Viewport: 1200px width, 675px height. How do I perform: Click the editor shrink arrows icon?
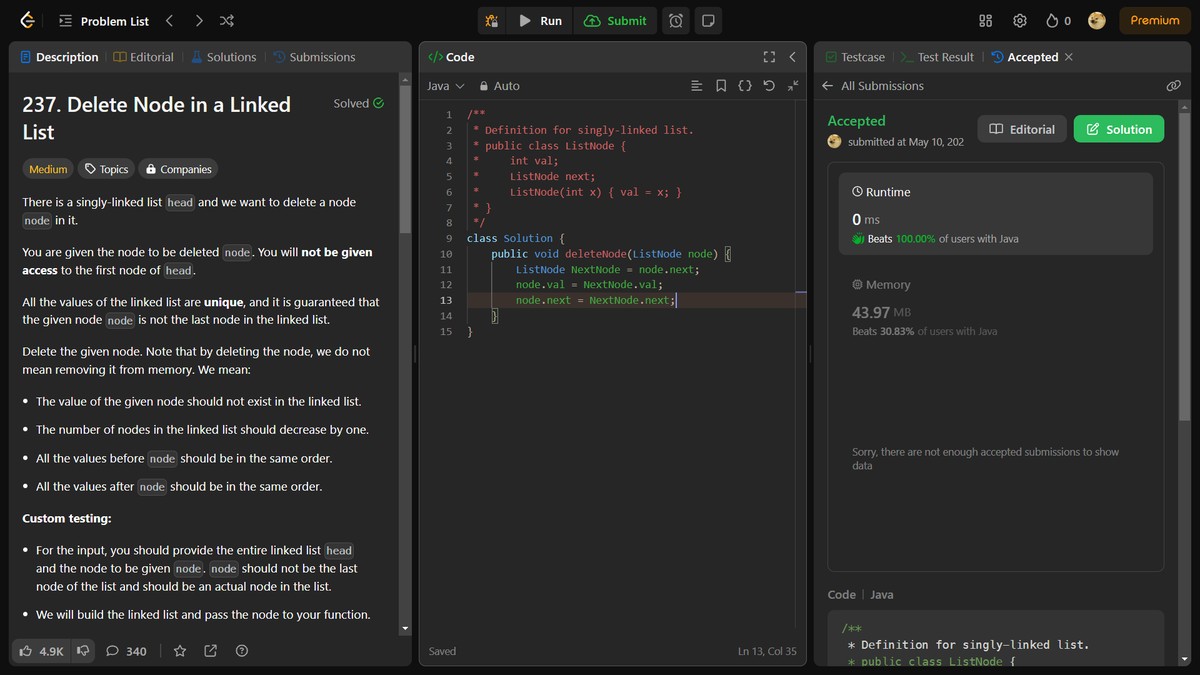pyautogui.click(x=793, y=86)
